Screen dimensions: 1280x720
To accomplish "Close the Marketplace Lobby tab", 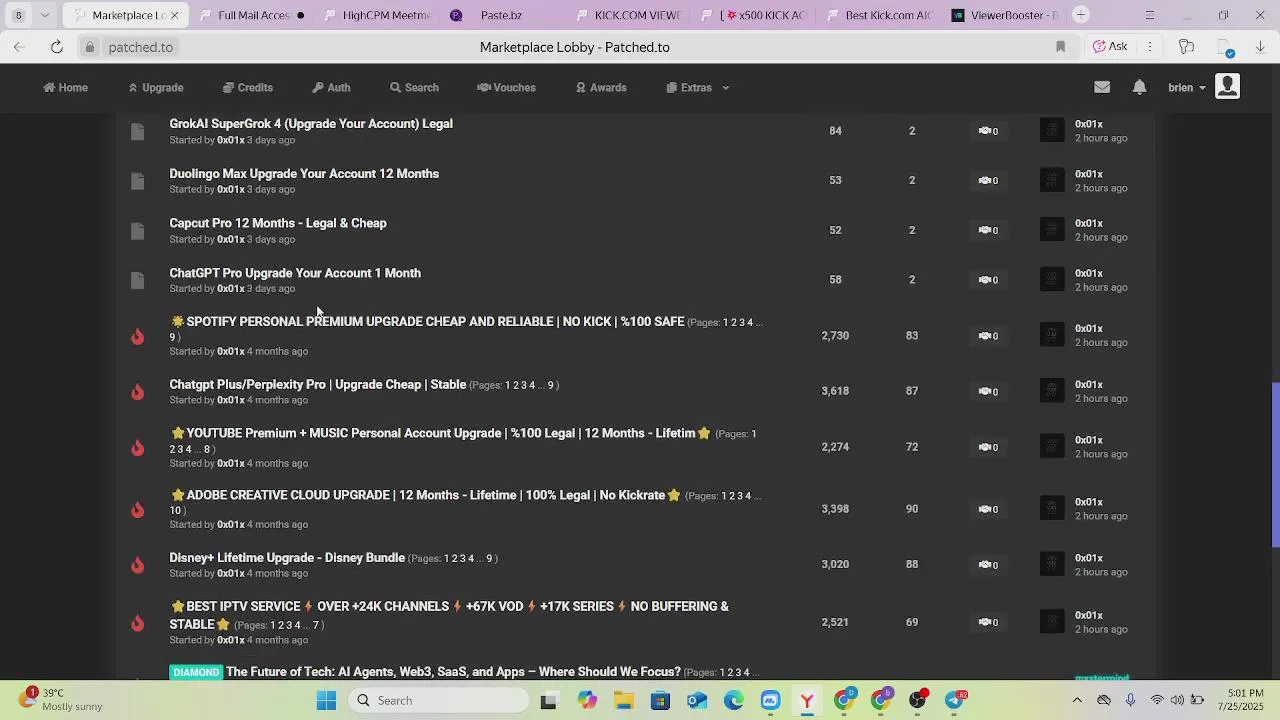I will coord(174,15).
